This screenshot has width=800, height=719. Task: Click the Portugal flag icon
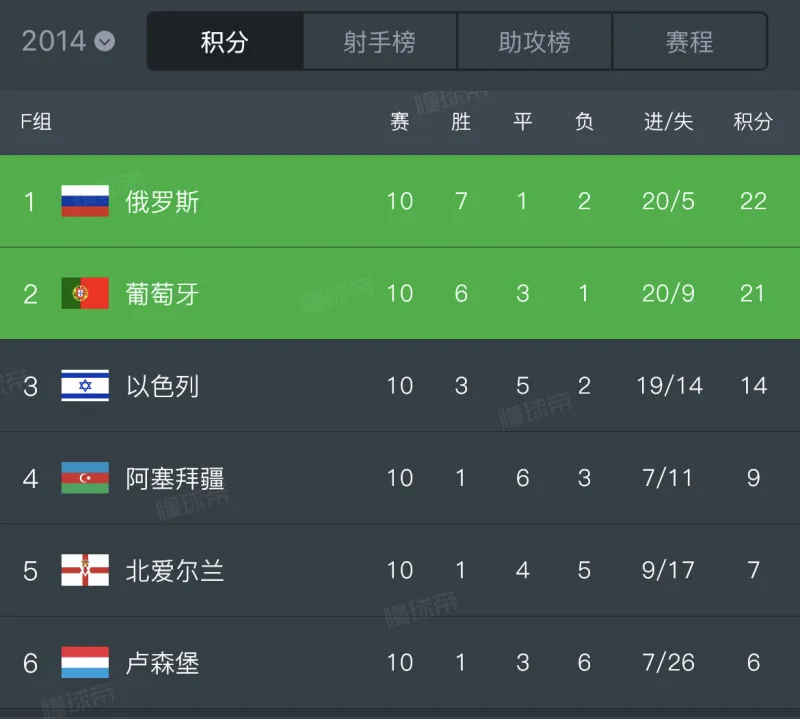tap(85, 293)
